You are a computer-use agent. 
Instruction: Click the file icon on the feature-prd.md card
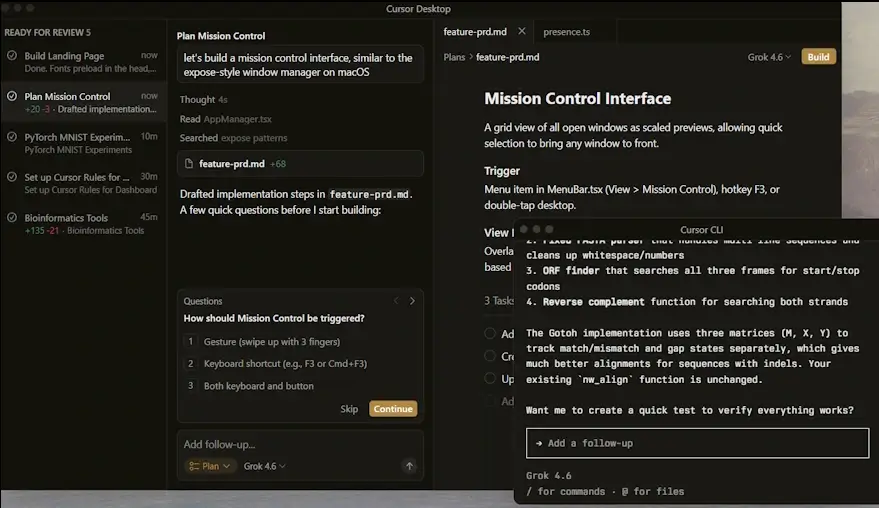(x=189, y=164)
